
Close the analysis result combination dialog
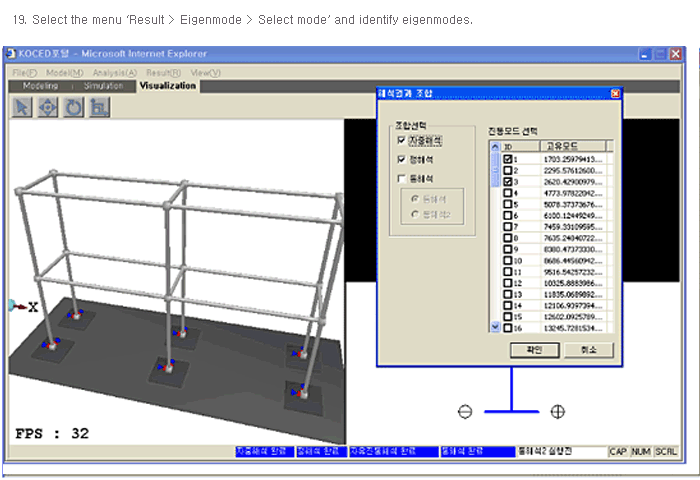tap(615, 93)
